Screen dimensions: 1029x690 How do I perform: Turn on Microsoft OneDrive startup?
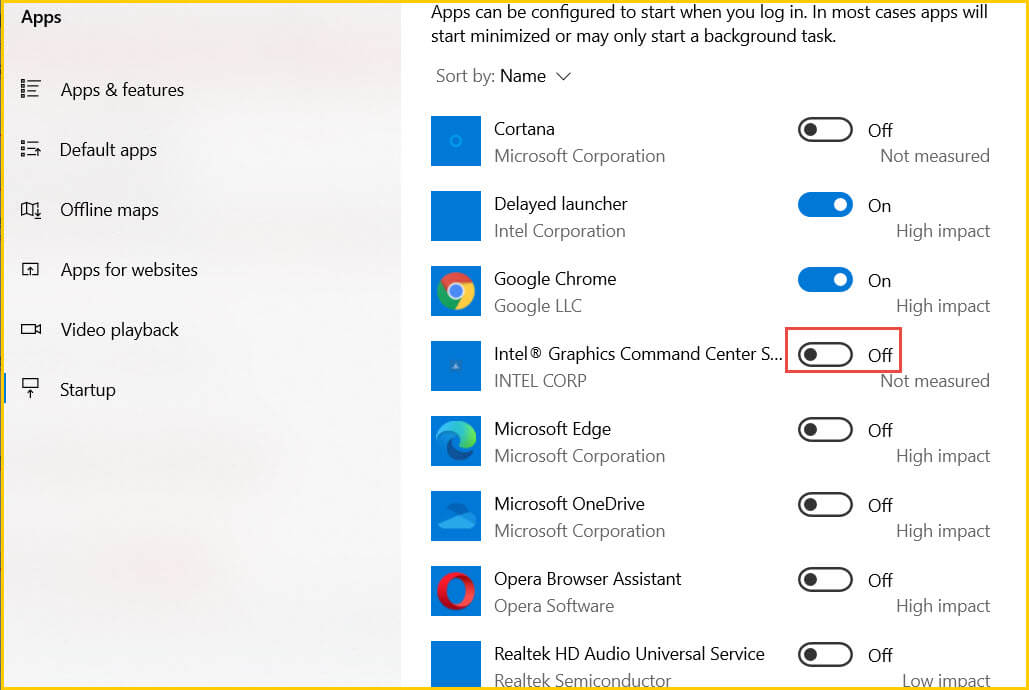pos(824,504)
